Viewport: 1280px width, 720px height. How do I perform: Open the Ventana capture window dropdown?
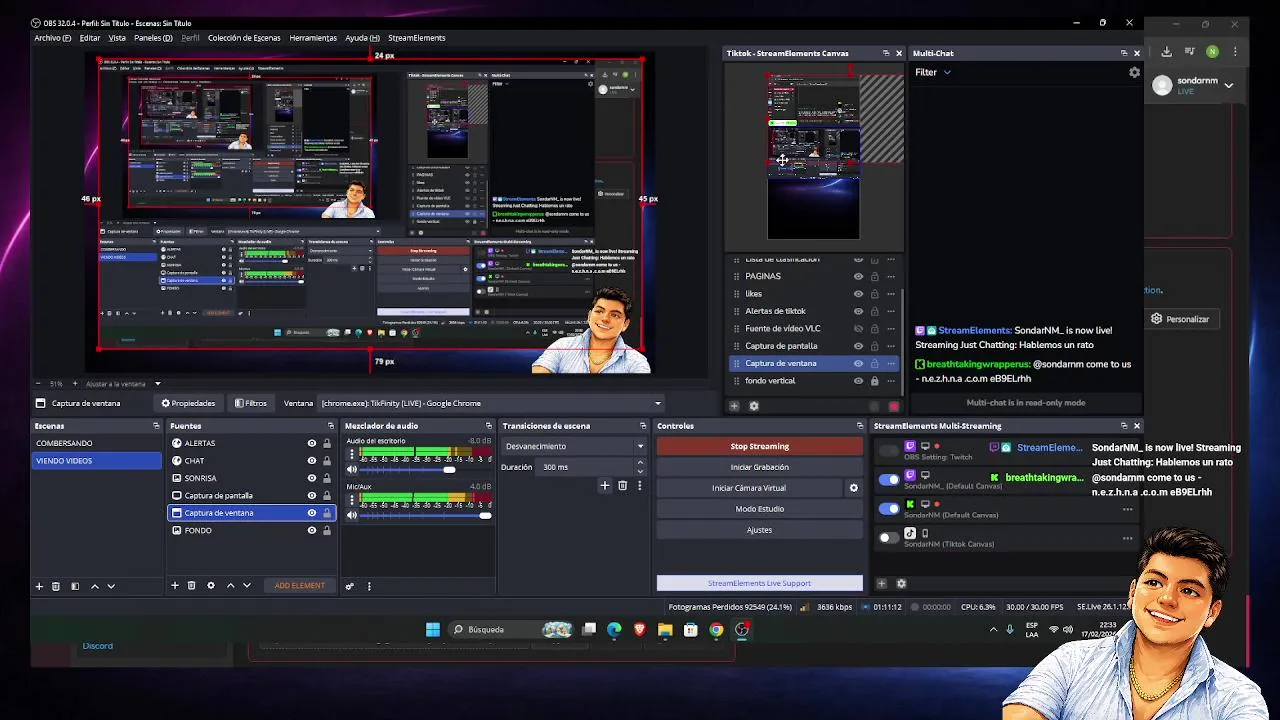coord(491,403)
